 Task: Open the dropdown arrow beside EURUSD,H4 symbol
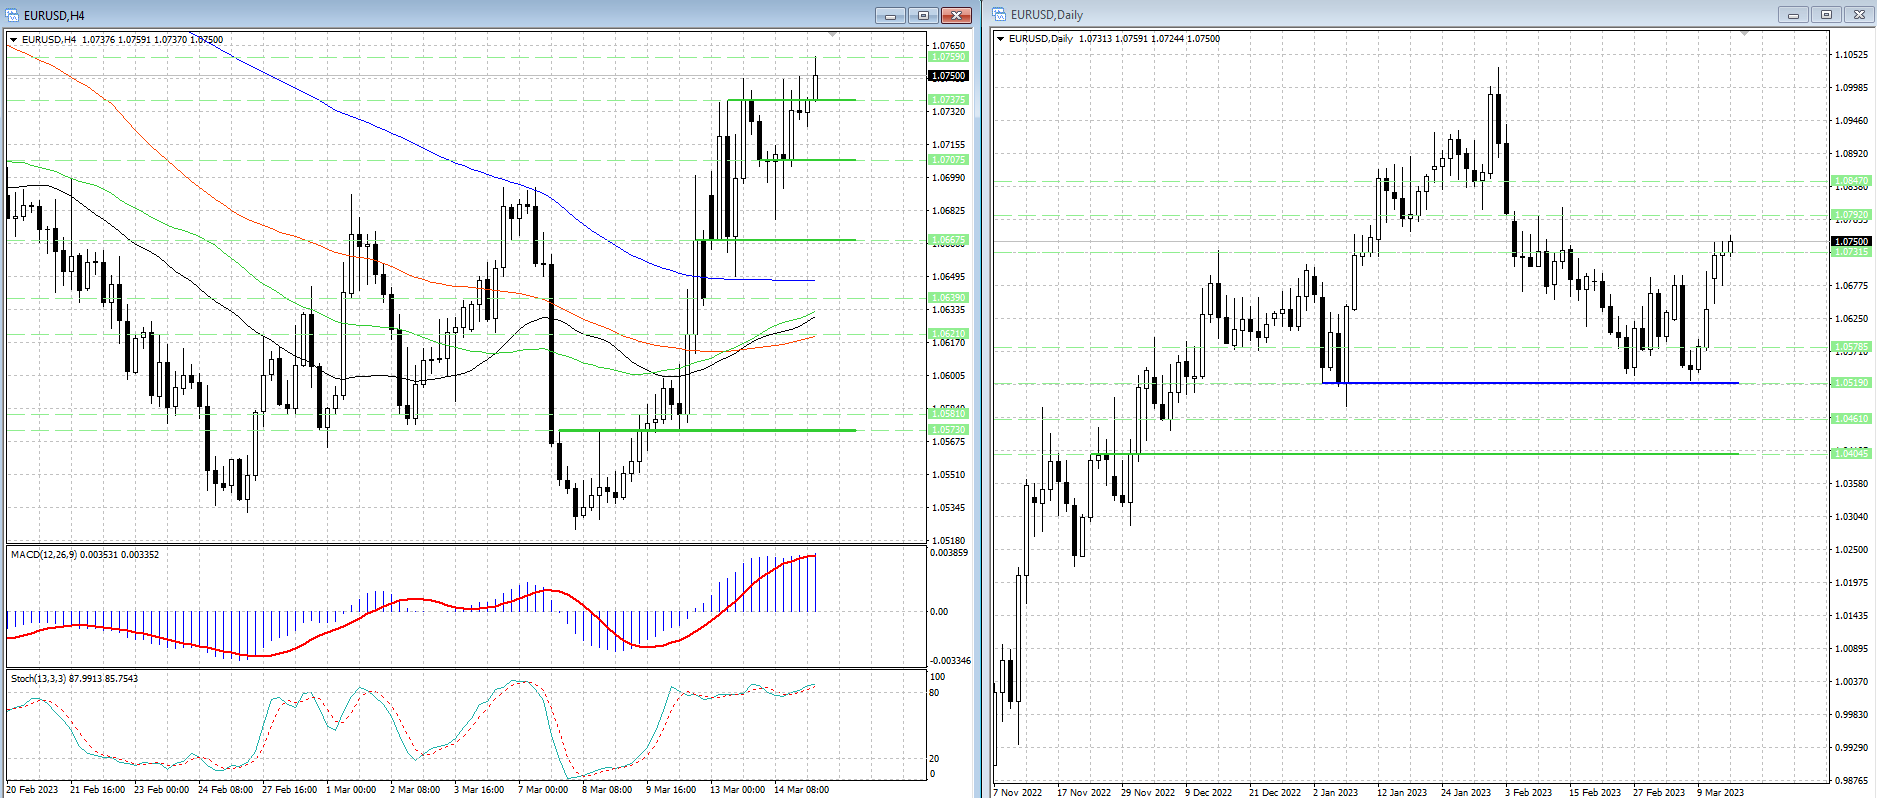tap(14, 40)
